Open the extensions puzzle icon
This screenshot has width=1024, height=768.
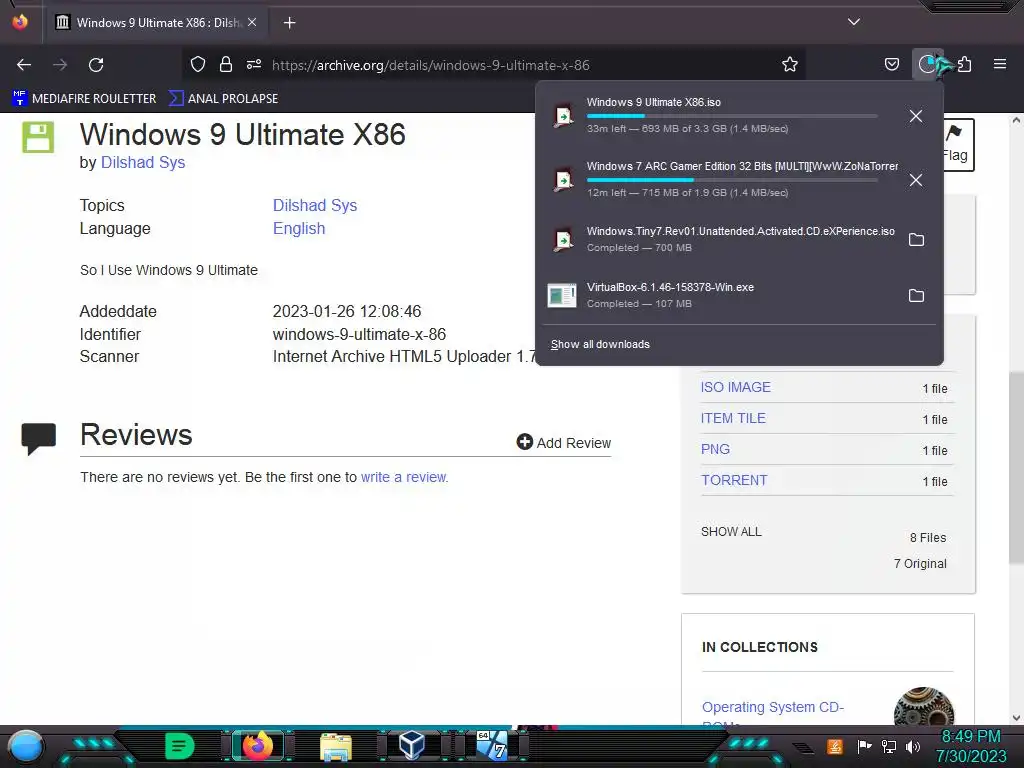[965, 64]
